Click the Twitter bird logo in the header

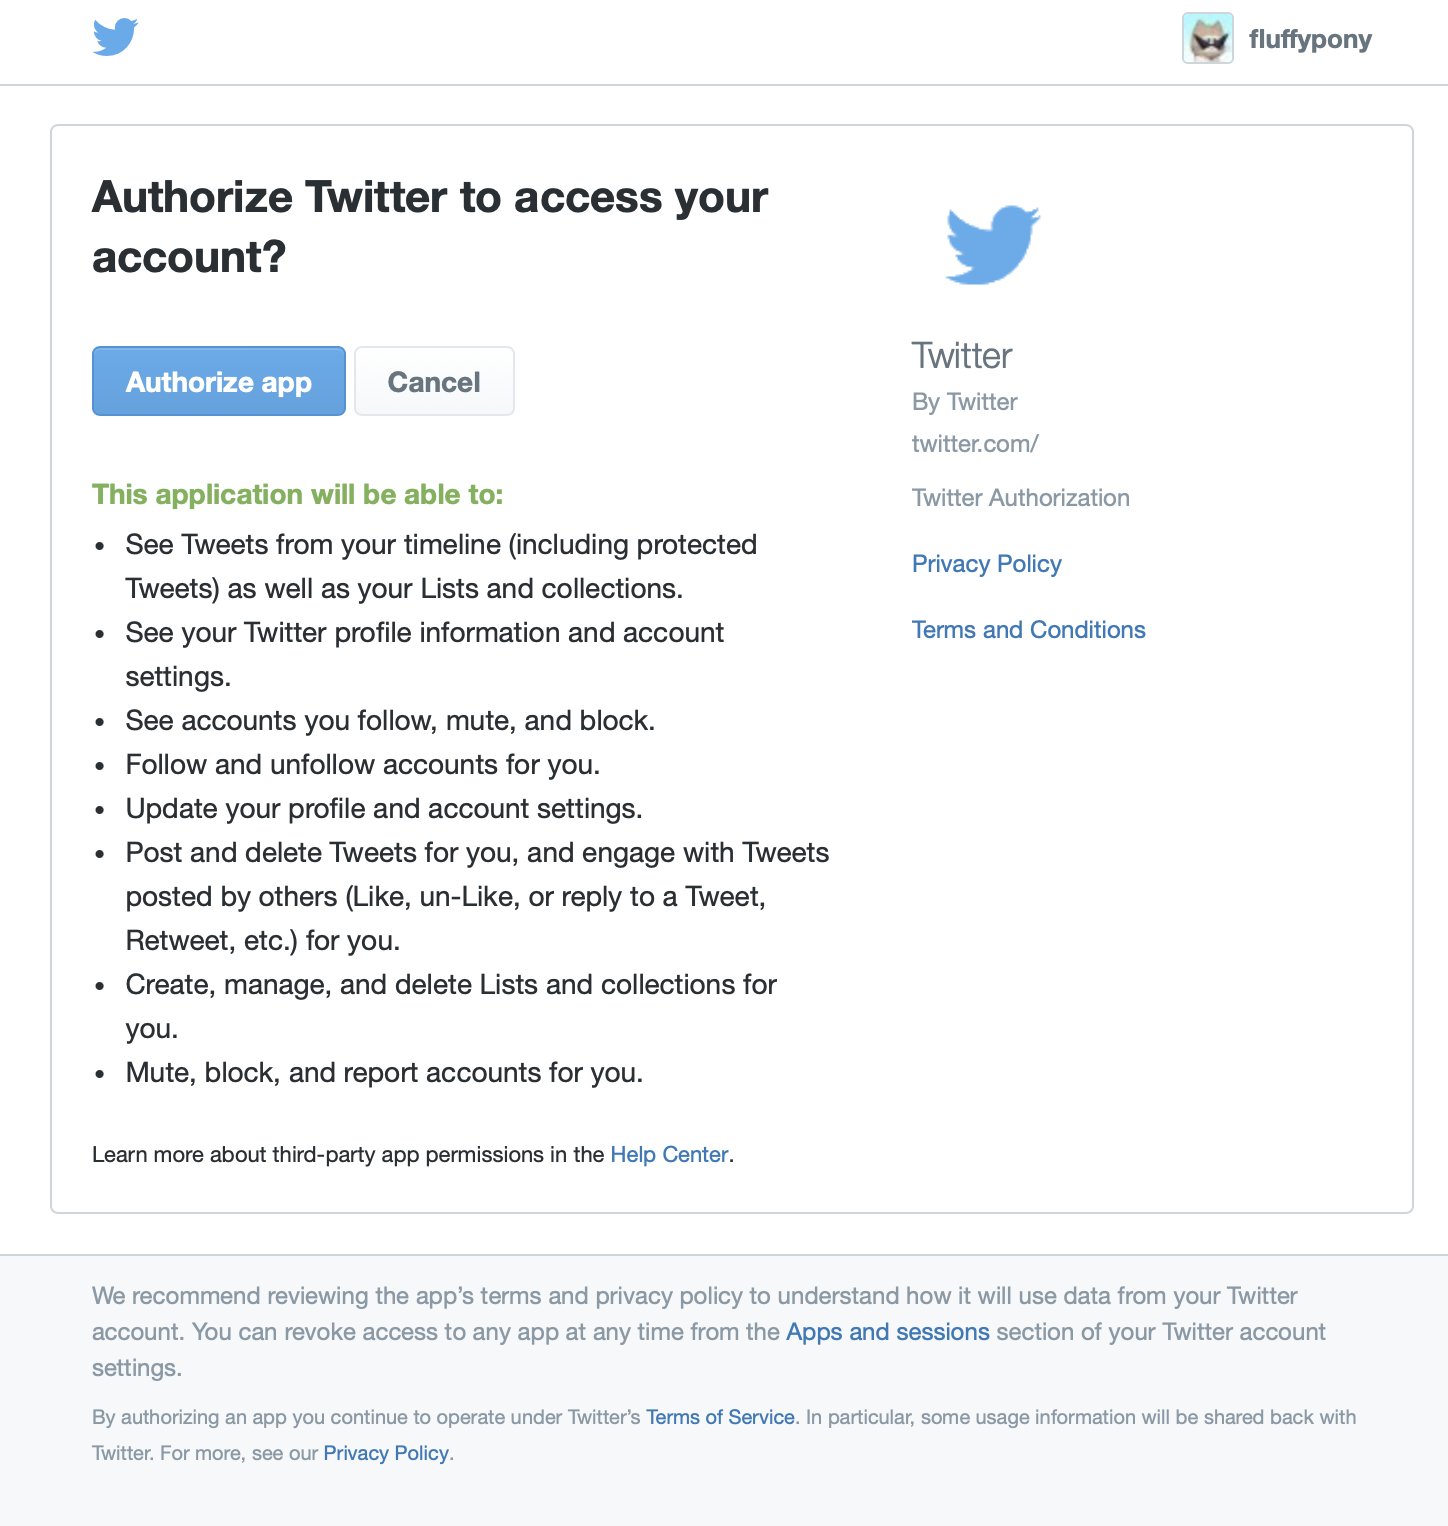tap(113, 40)
